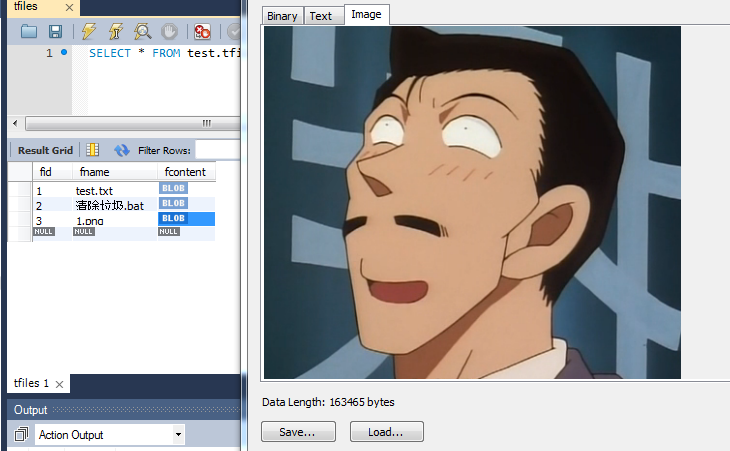
Task: Click the highlighted BLOB cell for 1.png
Action: pyautogui.click(x=186, y=219)
